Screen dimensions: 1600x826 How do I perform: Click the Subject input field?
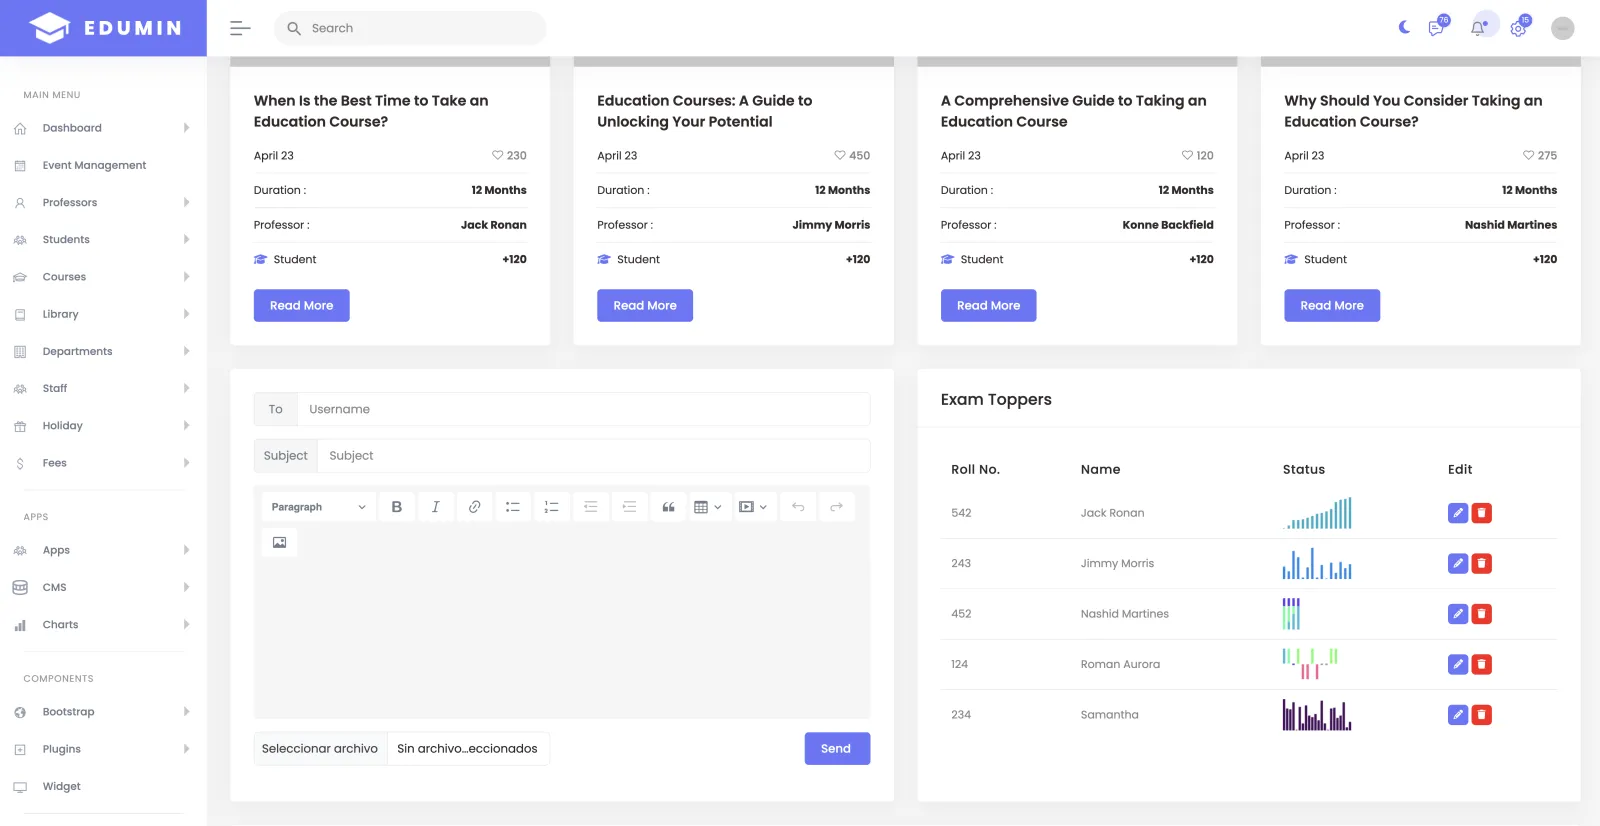[x=594, y=456]
